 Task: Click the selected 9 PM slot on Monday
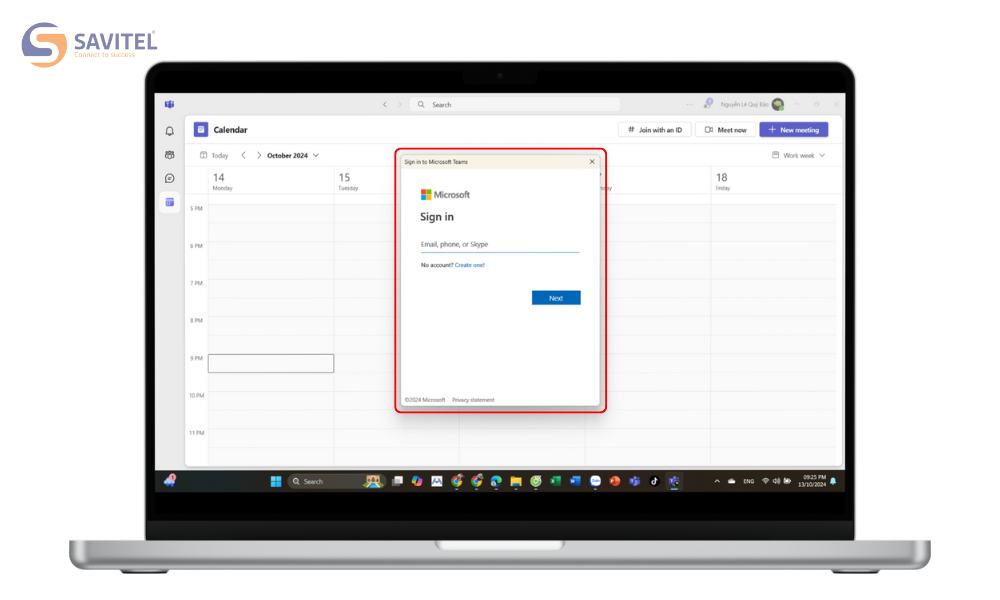(270, 363)
